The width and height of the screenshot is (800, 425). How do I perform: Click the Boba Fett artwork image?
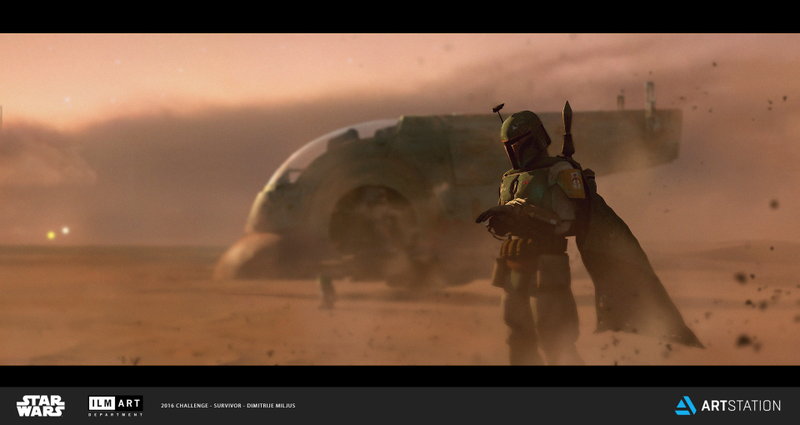coord(400,199)
